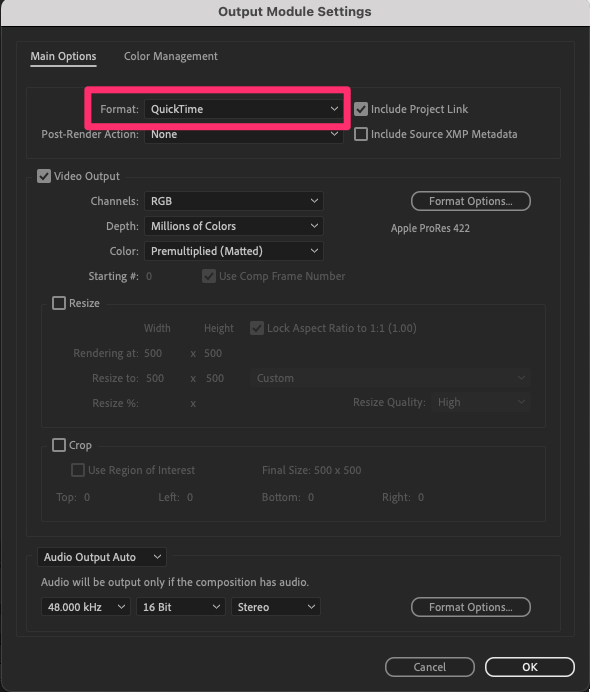
Task: Enable the Crop checkbox
Action: [59, 445]
